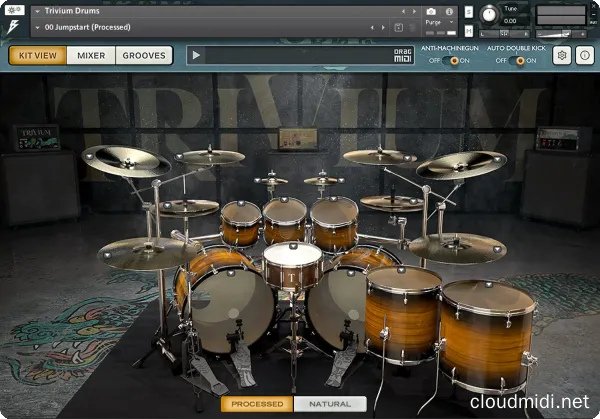Toggle the Anti-Machinegun switch
Viewport: 600px width, 419px height.
[451, 61]
